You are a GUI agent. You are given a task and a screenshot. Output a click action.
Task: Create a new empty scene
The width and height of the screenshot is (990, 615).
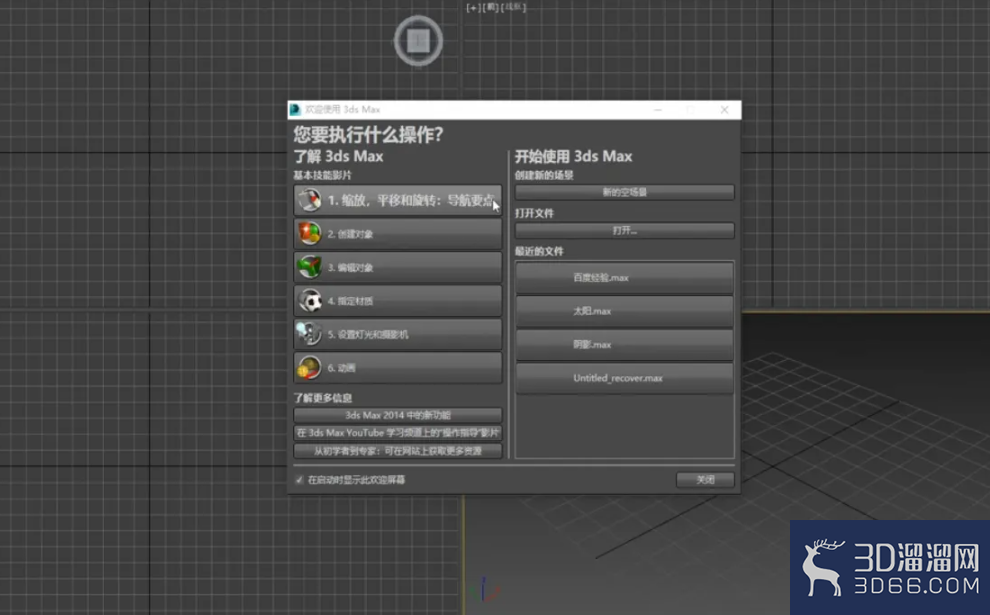click(624, 192)
